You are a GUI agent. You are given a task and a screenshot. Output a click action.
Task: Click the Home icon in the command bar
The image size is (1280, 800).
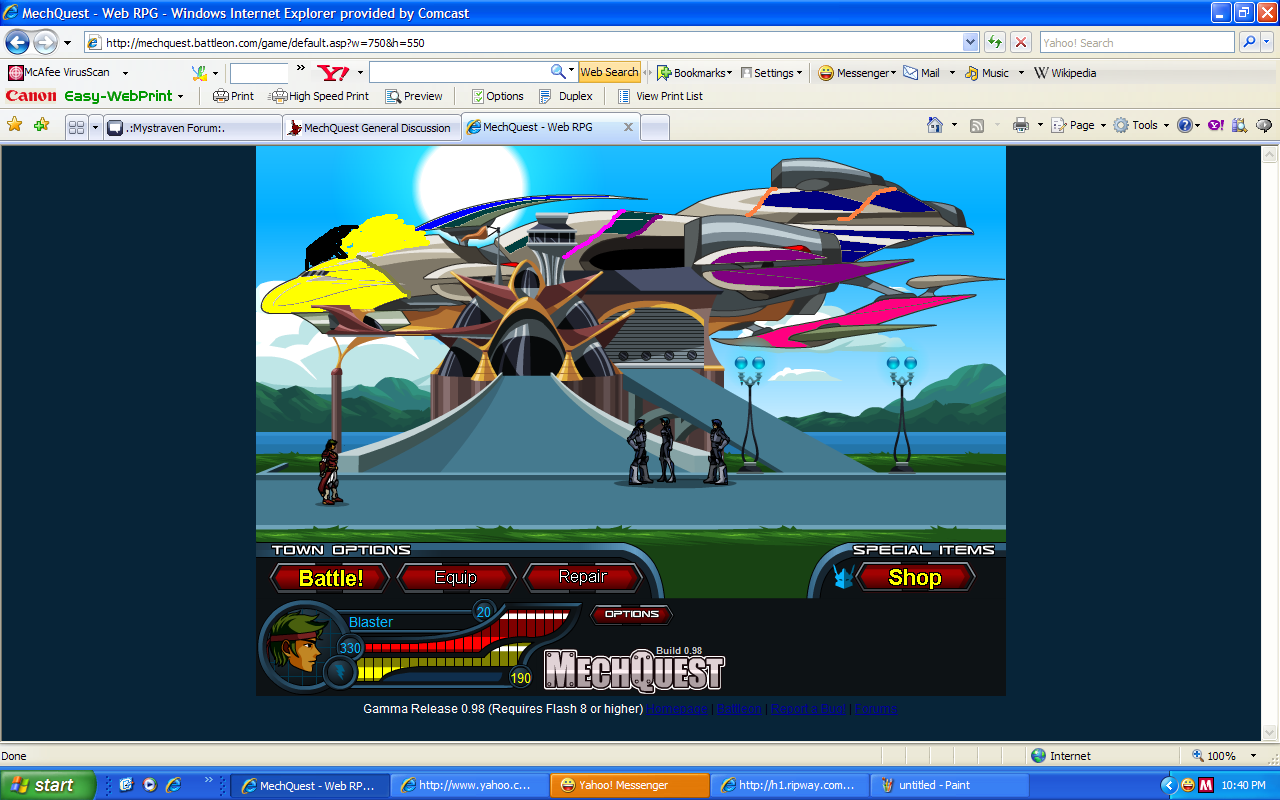pyautogui.click(x=935, y=125)
